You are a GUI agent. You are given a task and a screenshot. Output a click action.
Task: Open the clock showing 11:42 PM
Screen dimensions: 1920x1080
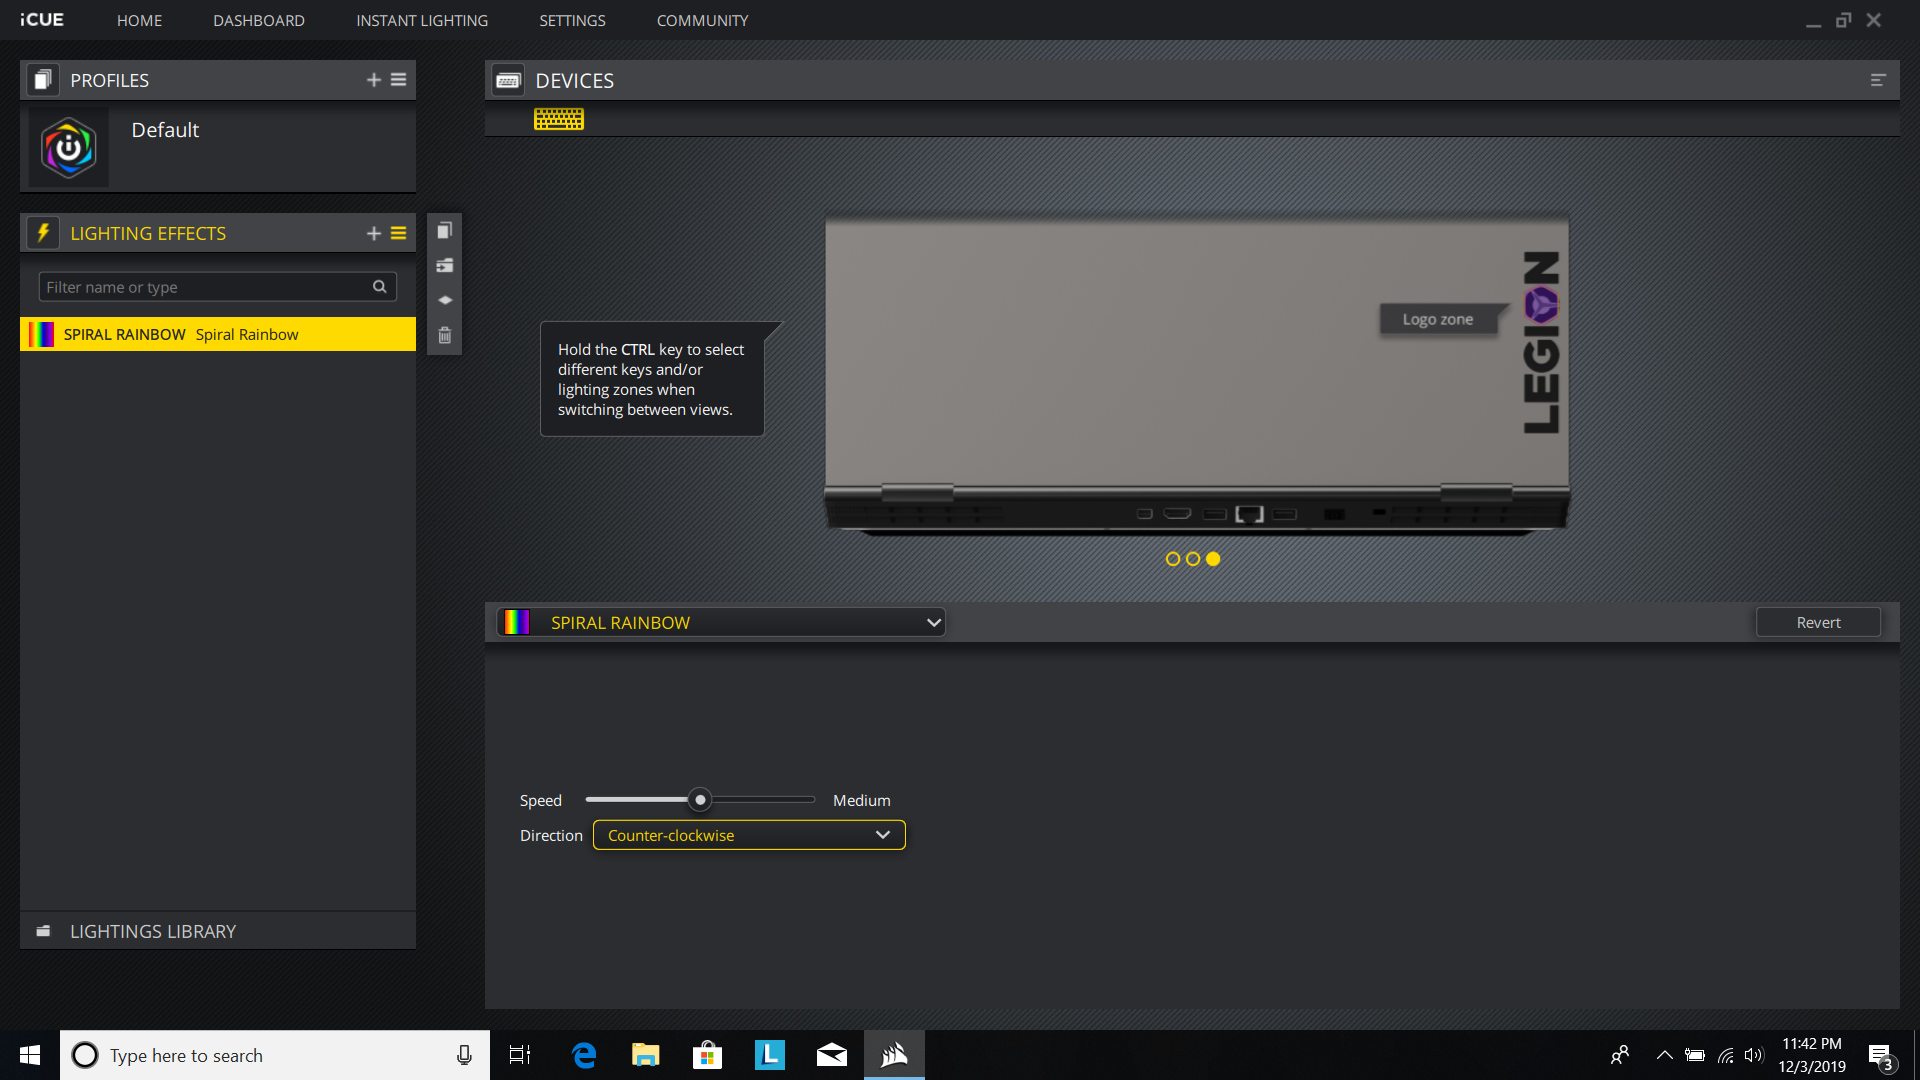[1812, 1055]
